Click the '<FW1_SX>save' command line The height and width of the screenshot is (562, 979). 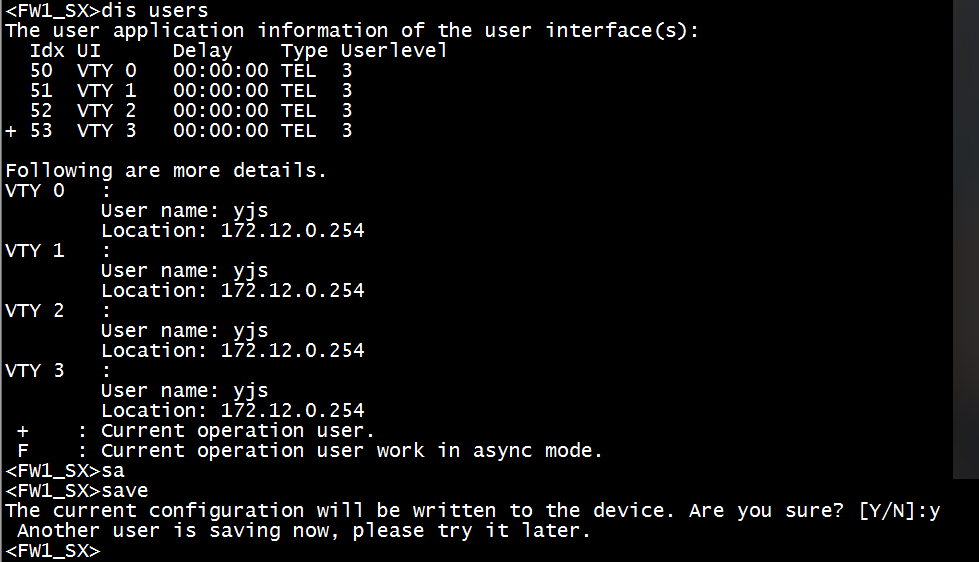point(76,490)
